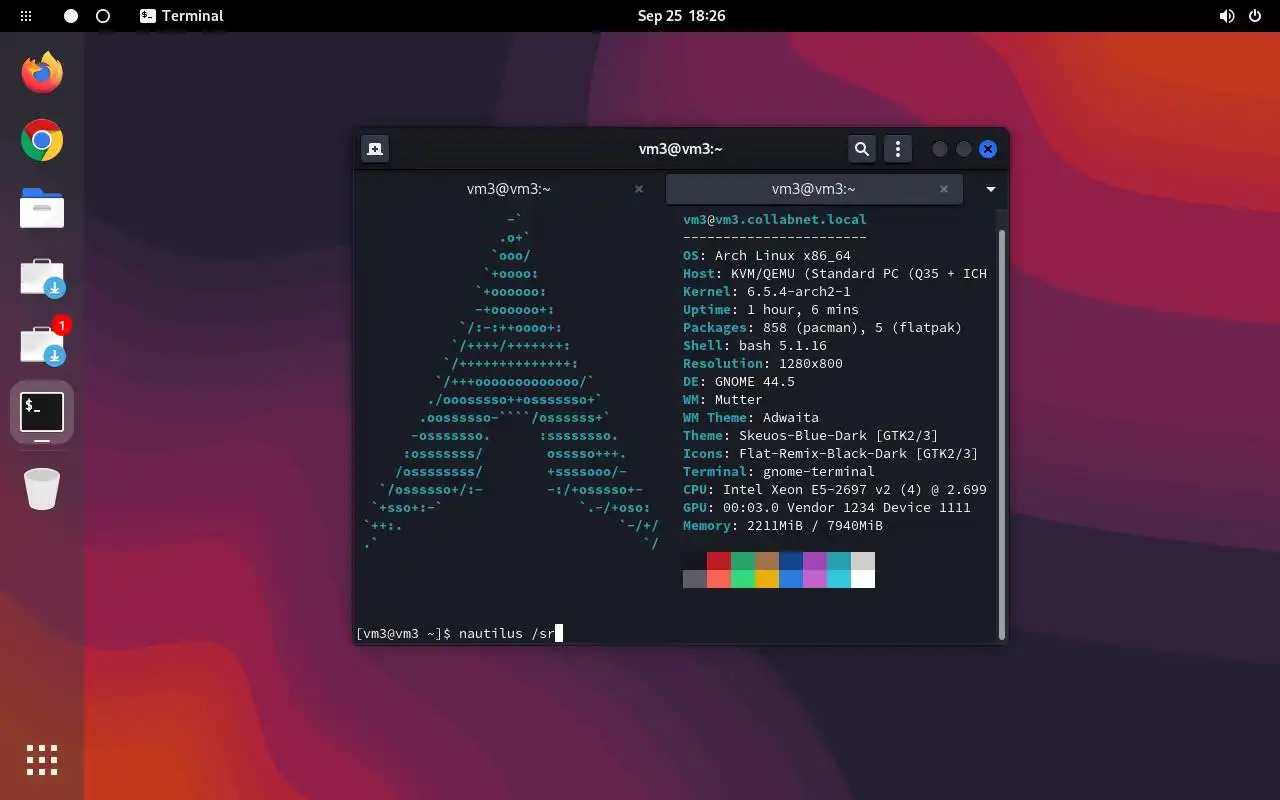Open the Activities overview dots icon

click(26, 16)
